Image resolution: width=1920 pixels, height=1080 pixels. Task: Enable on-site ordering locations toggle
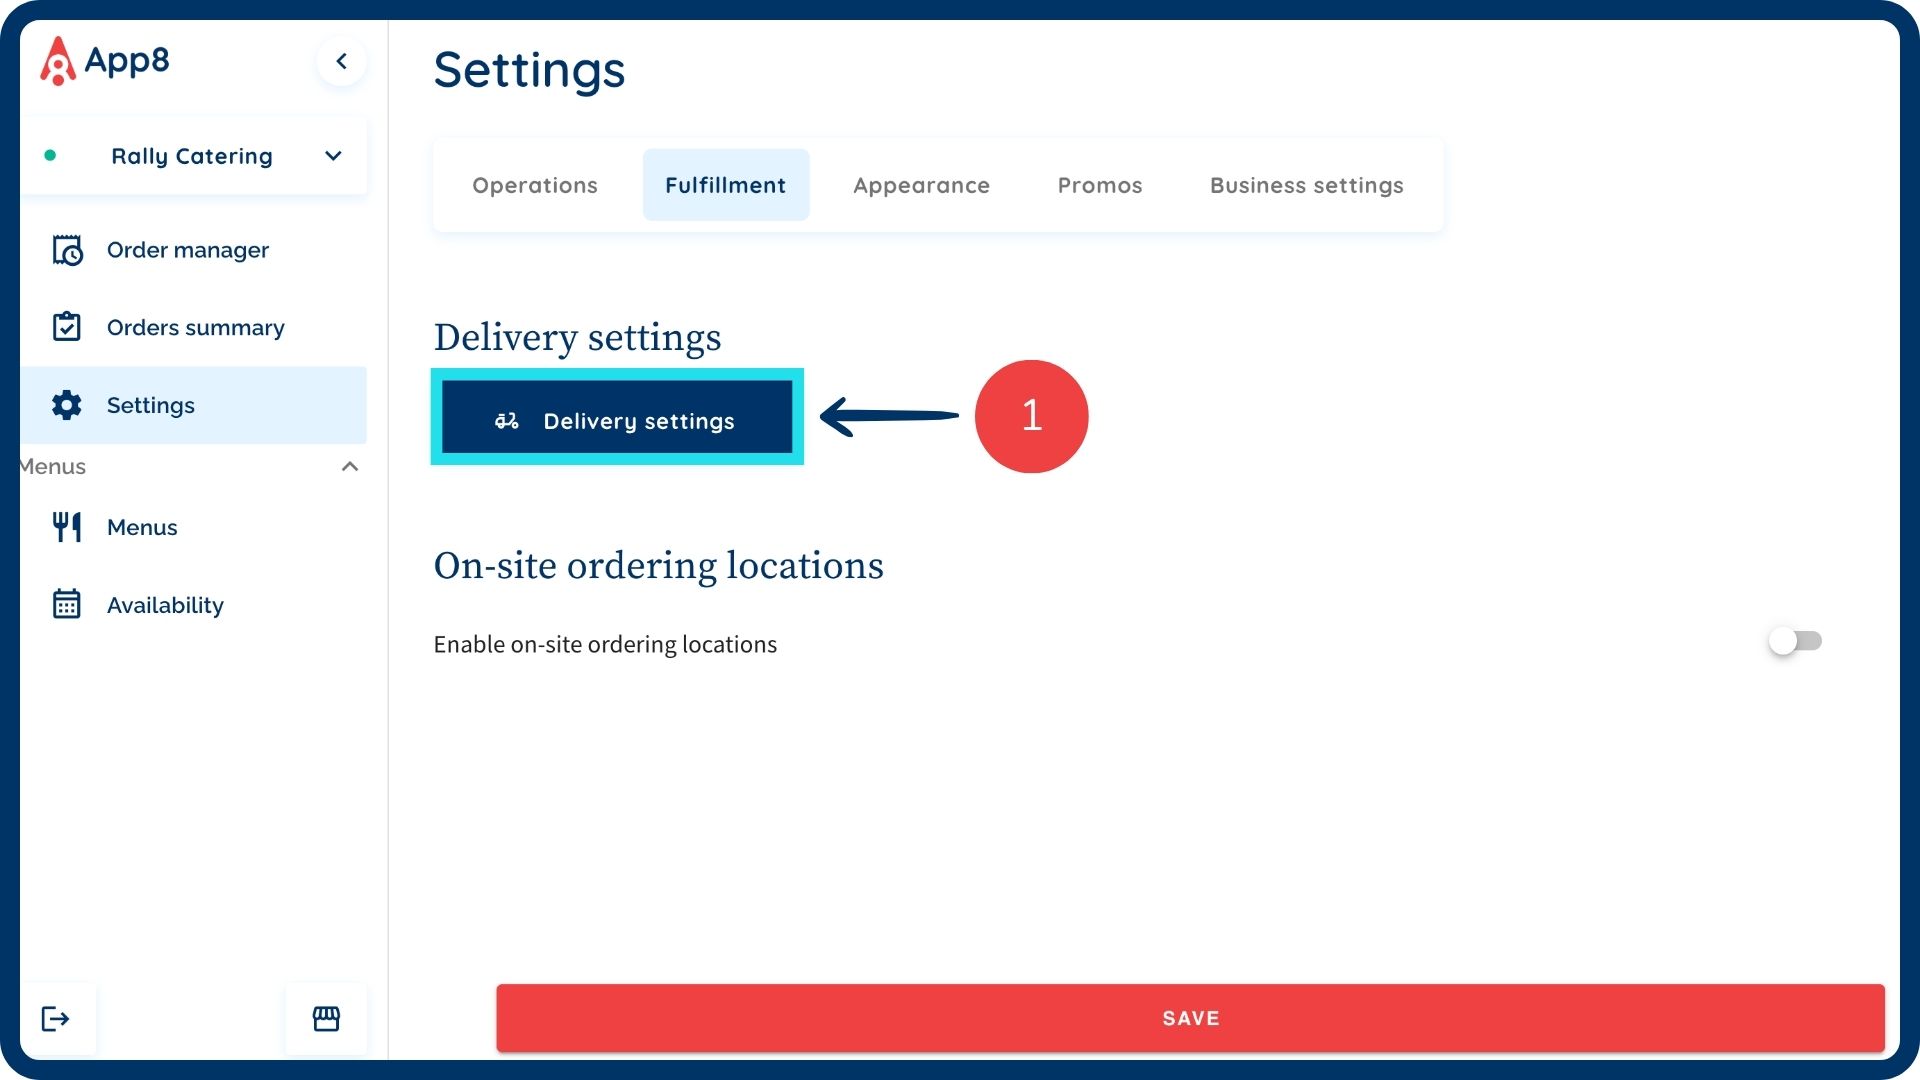[x=1795, y=641]
